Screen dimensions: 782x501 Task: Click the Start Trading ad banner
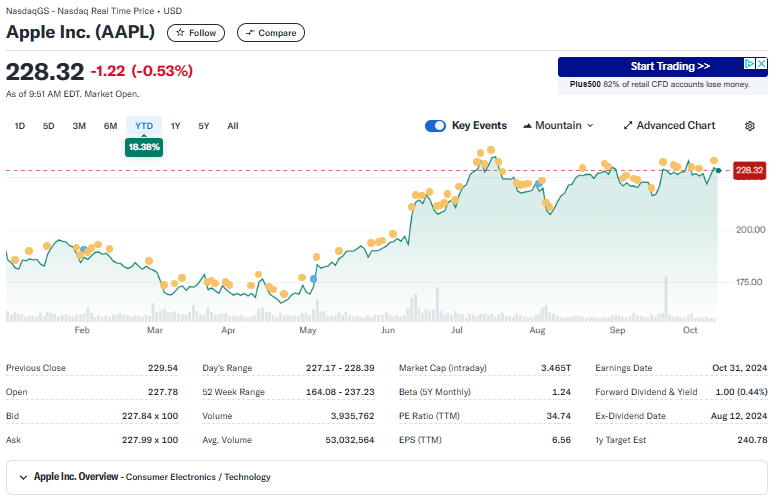[x=662, y=66]
